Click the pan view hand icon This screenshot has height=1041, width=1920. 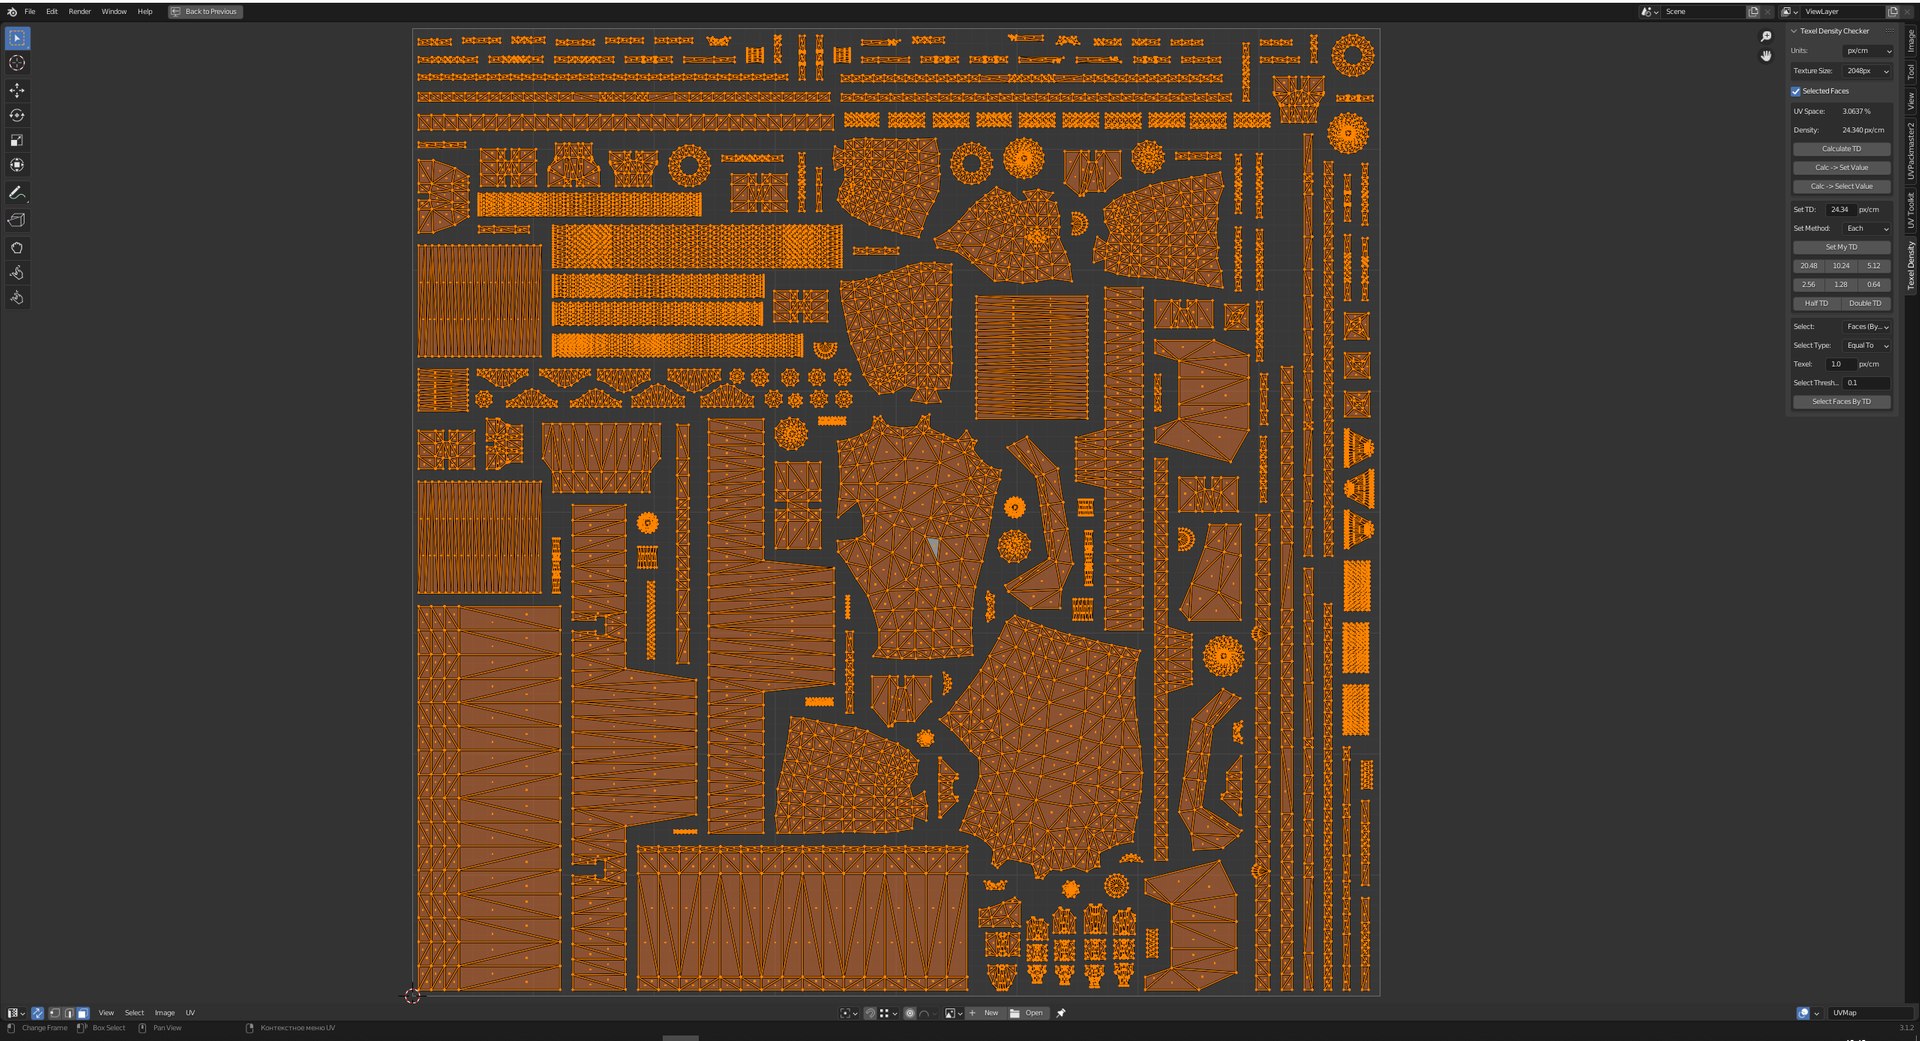[x=1766, y=56]
